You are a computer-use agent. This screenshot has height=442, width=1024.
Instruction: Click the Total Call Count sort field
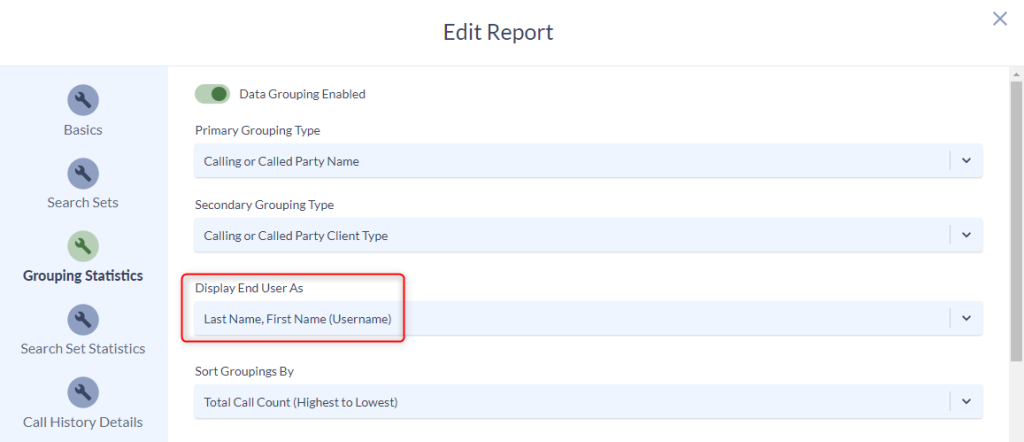[x=588, y=402]
